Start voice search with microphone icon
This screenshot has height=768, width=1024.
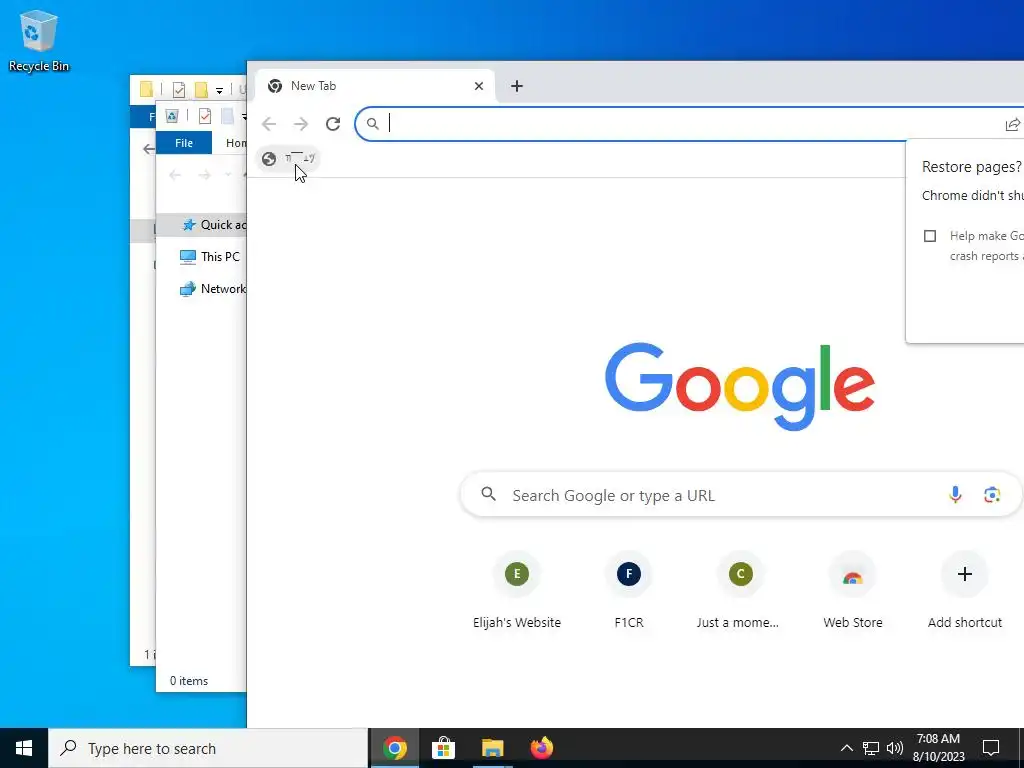pyautogui.click(x=955, y=495)
